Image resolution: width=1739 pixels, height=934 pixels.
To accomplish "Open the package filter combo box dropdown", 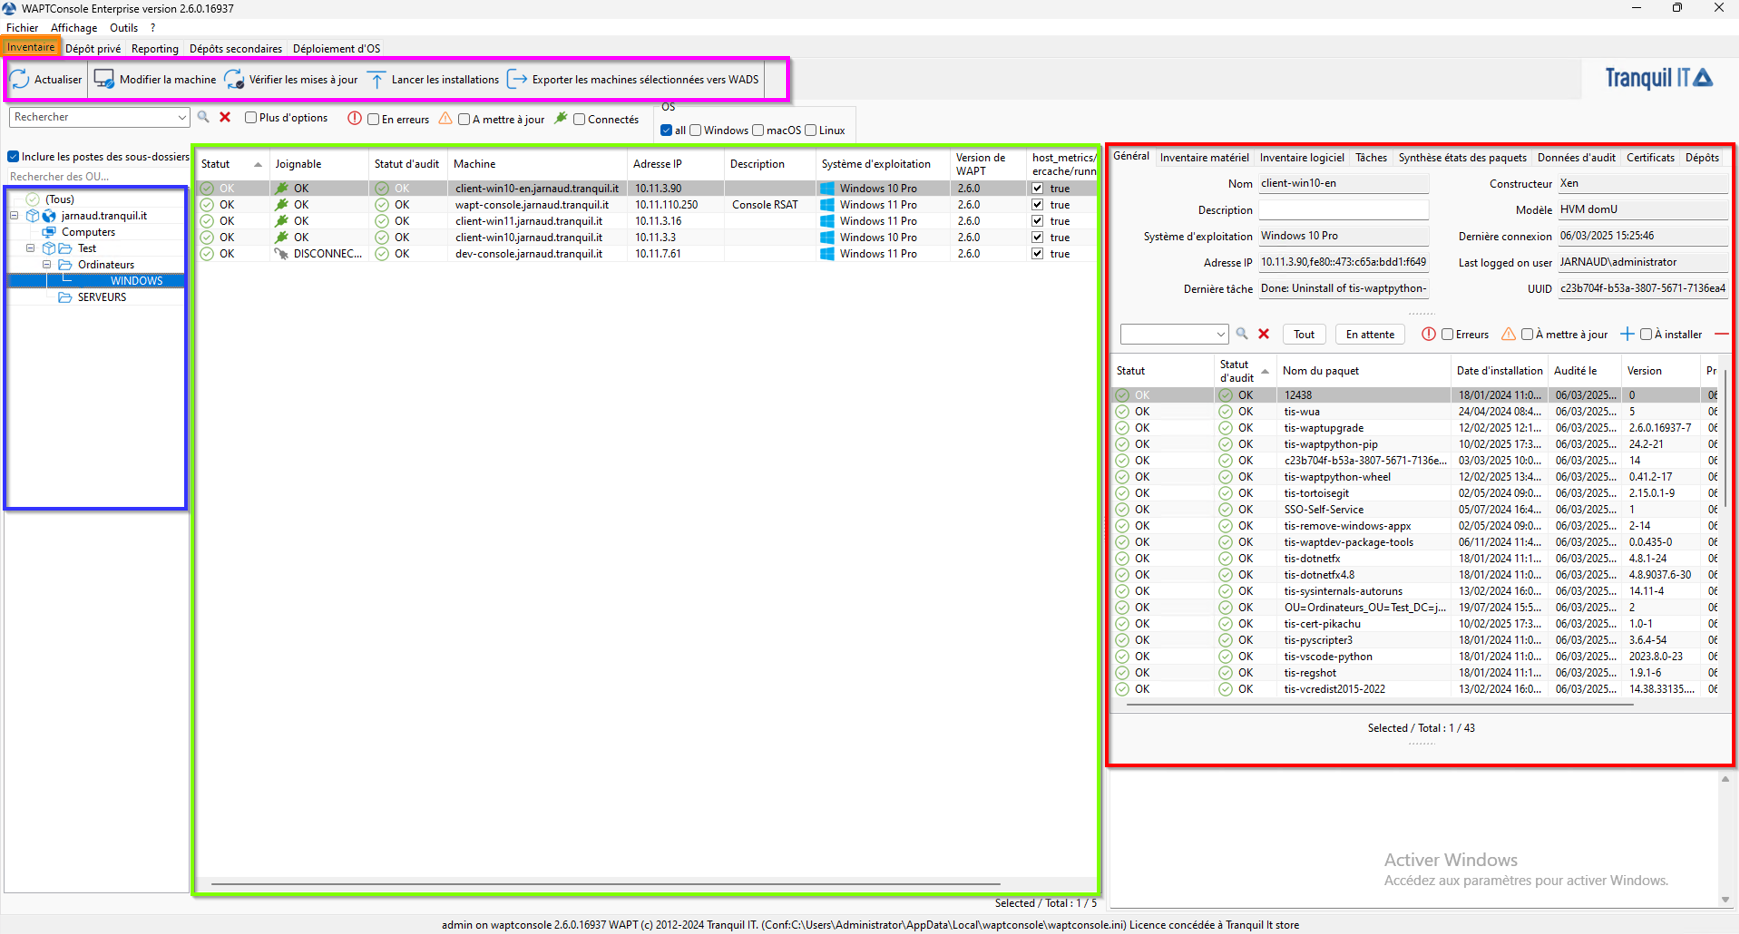I will click(x=1220, y=334).
